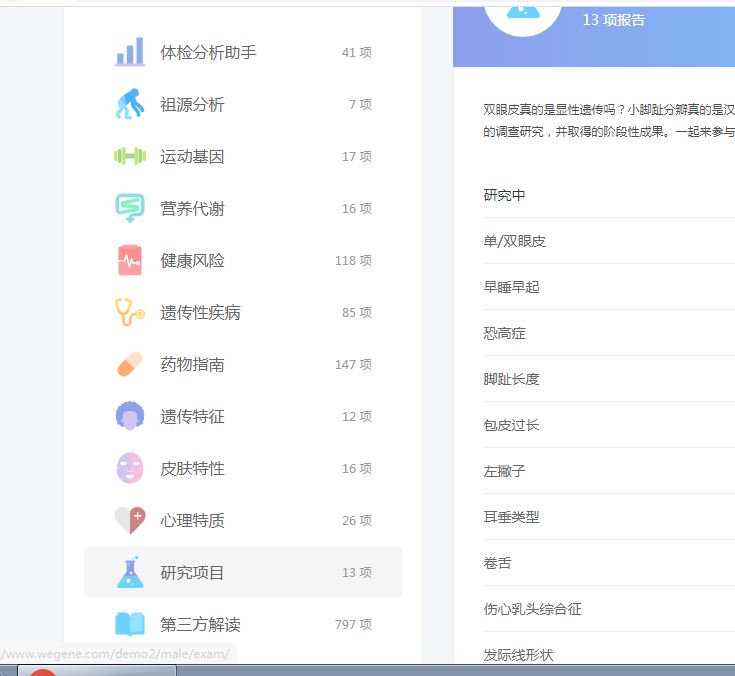Click the 7 项 count beside 祖源分析
The image size is (735, 676).
point(360,104)
